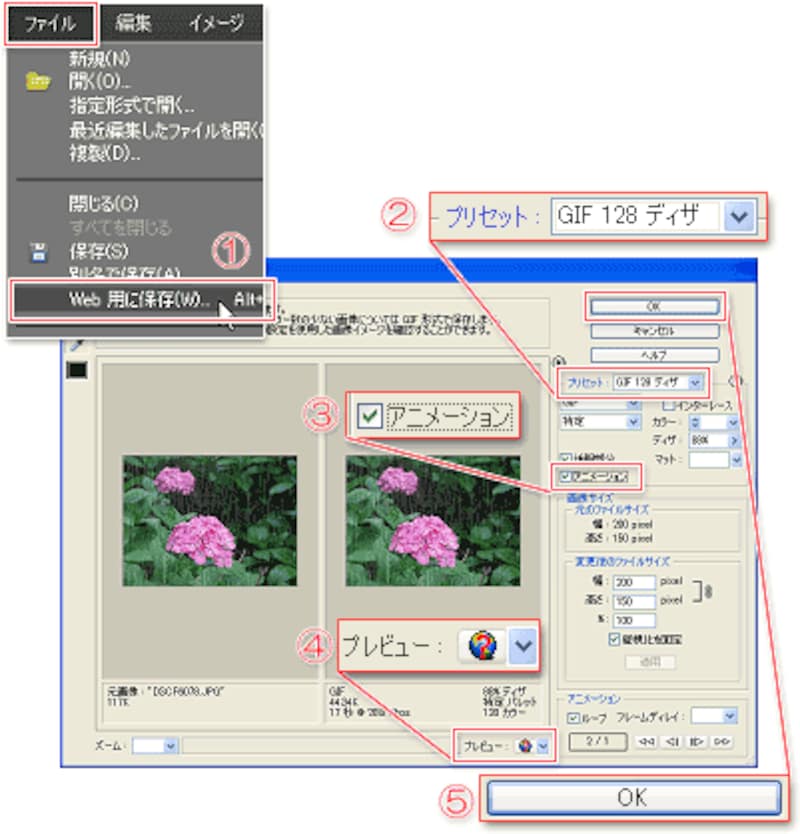Click the black foreground color swatch

pyautogui.click(x=77, y=370)
